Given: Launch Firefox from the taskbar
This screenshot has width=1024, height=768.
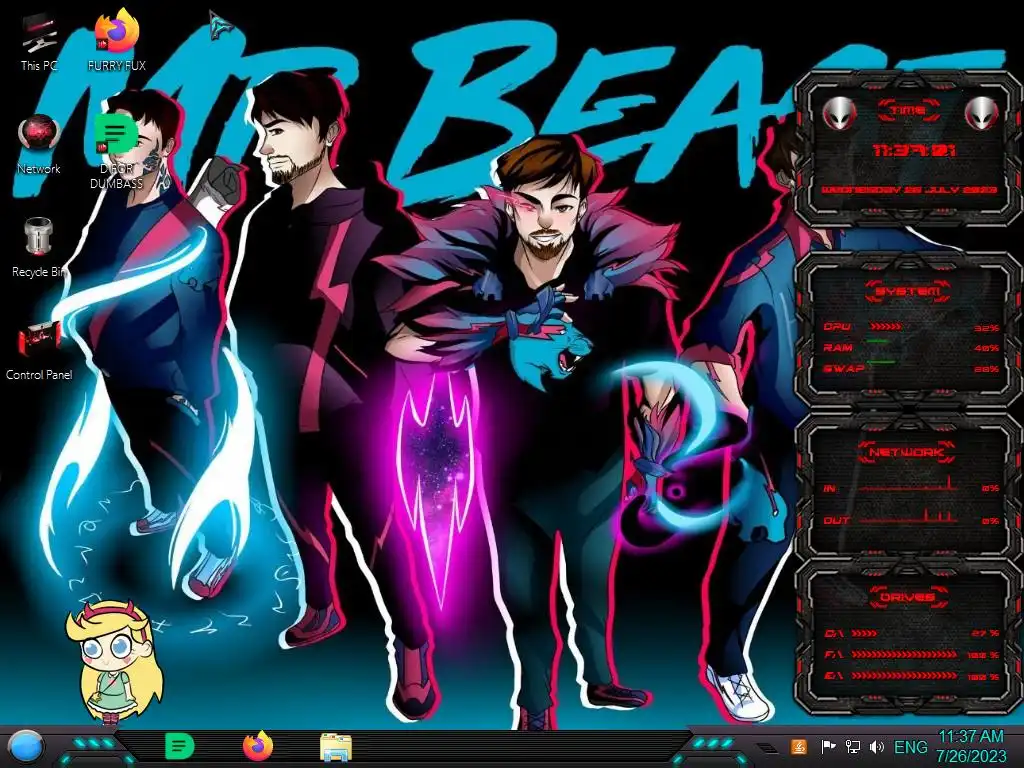Looking at the screenshot, I should [x=258, y=746].
